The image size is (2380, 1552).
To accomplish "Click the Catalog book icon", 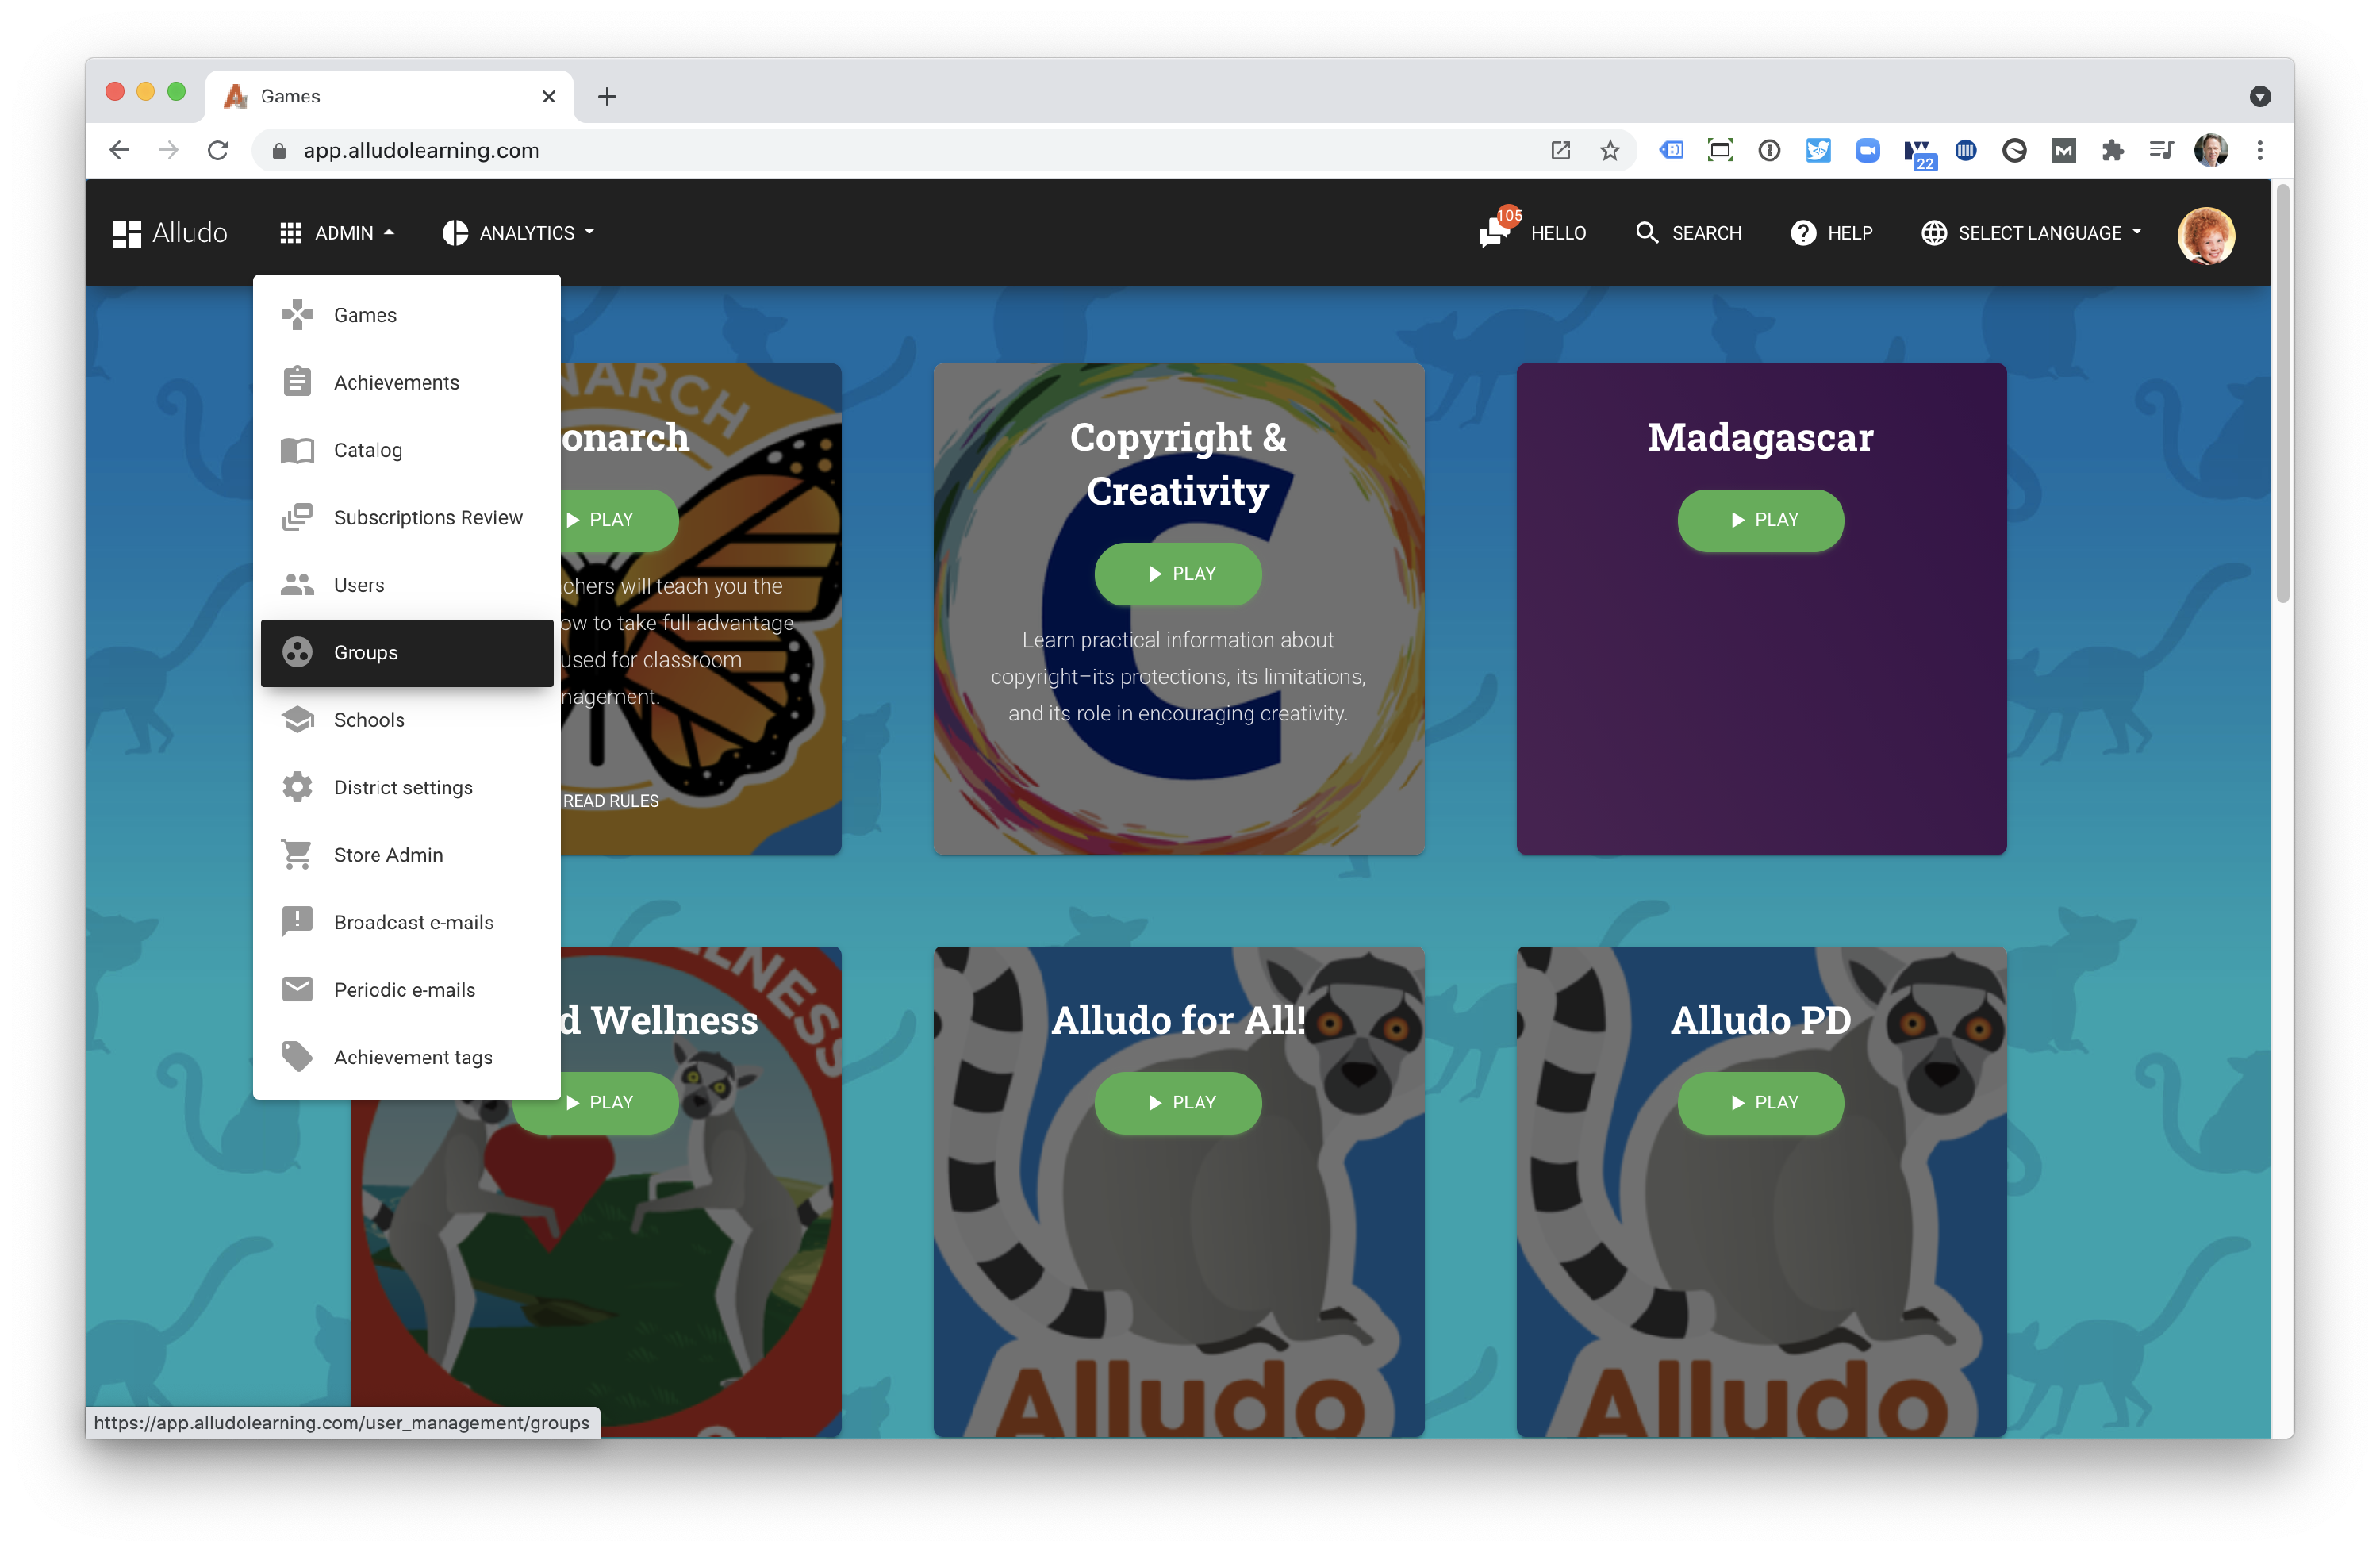I will click(297, 450).
